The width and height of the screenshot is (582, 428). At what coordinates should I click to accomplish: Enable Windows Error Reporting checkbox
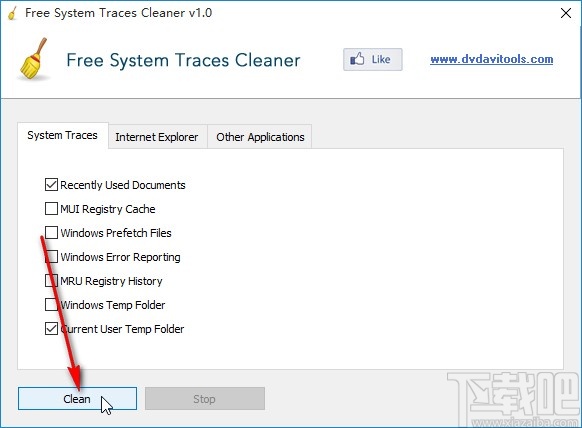click(51, 257)
